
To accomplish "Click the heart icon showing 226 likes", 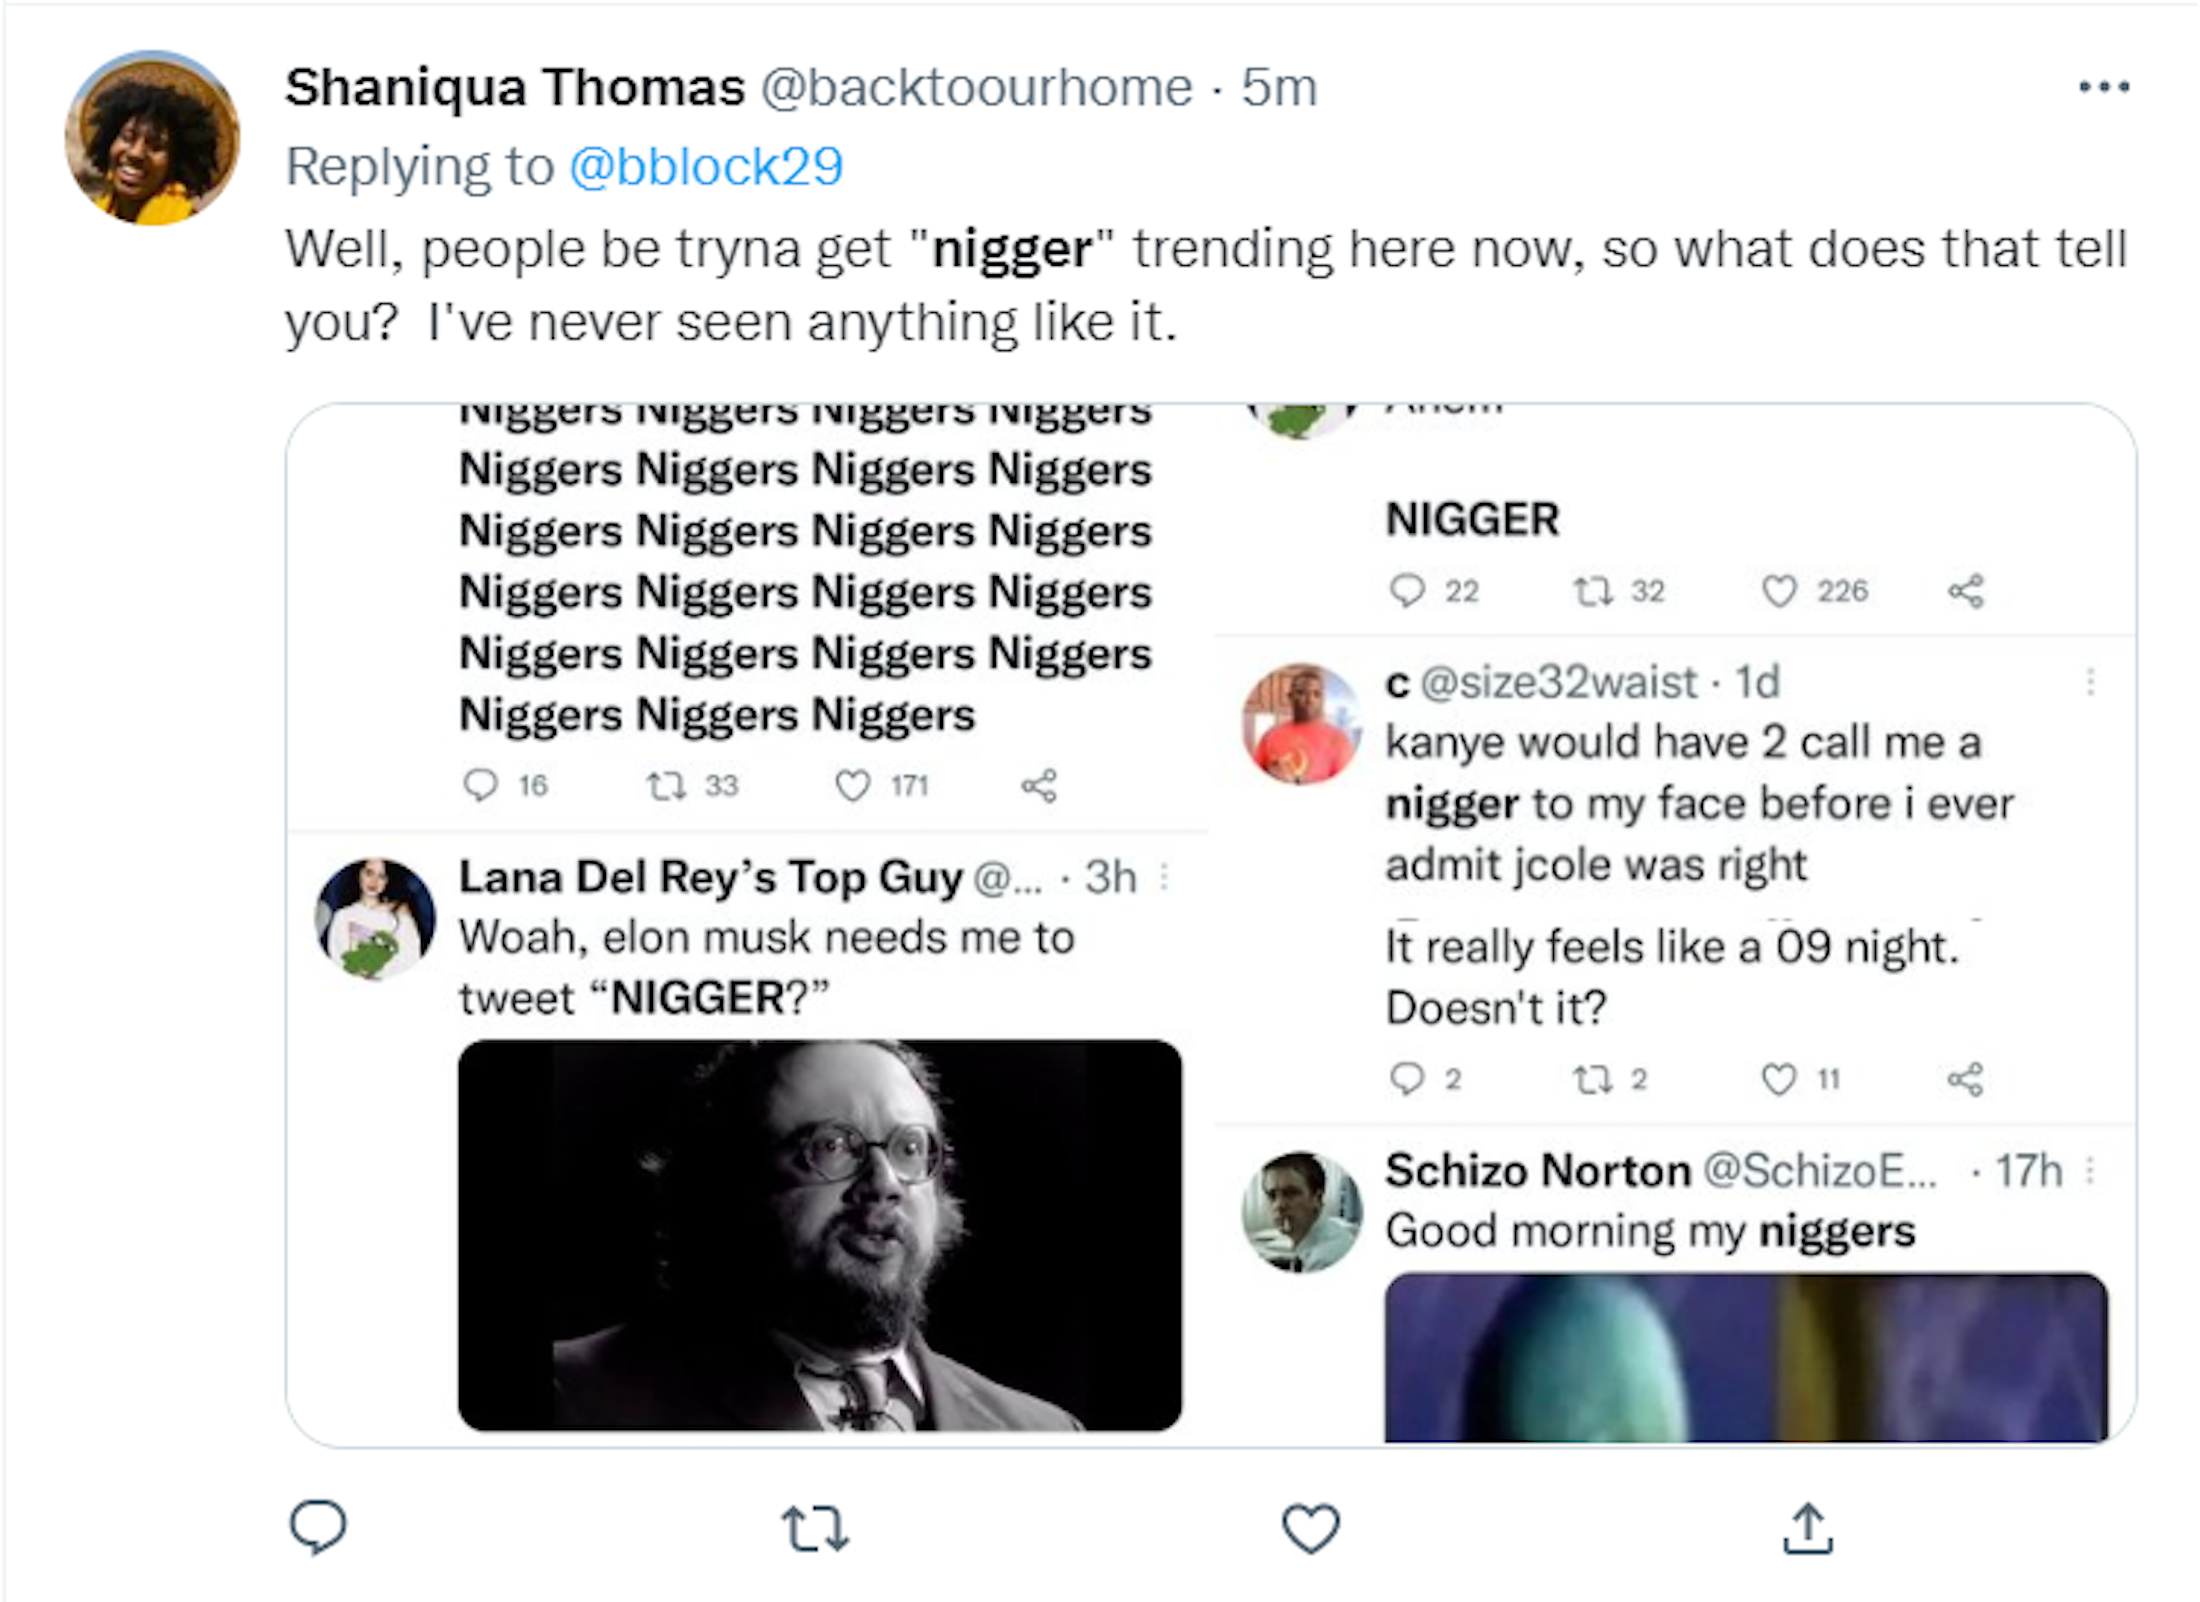I will click(1779, 591).
